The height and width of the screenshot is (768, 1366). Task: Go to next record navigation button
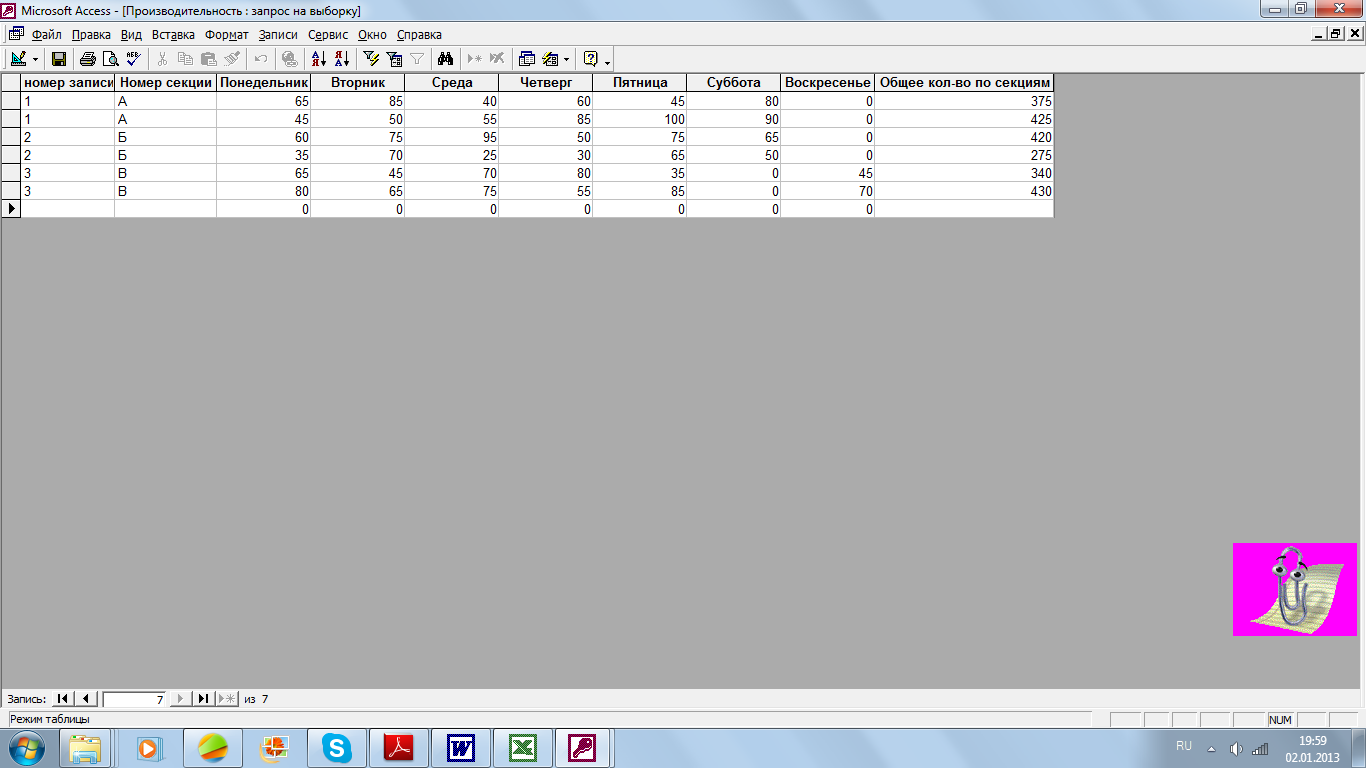pyautogui.click(x=180, y=699)
